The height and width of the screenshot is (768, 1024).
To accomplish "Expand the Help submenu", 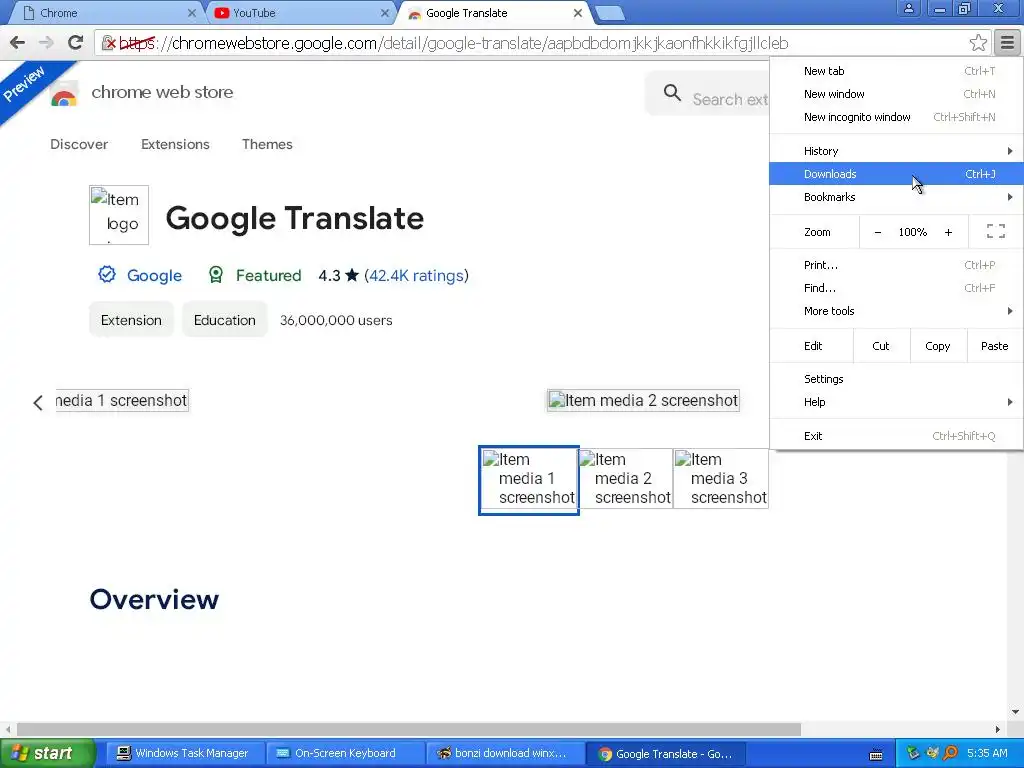I will [x=896, y=402].
